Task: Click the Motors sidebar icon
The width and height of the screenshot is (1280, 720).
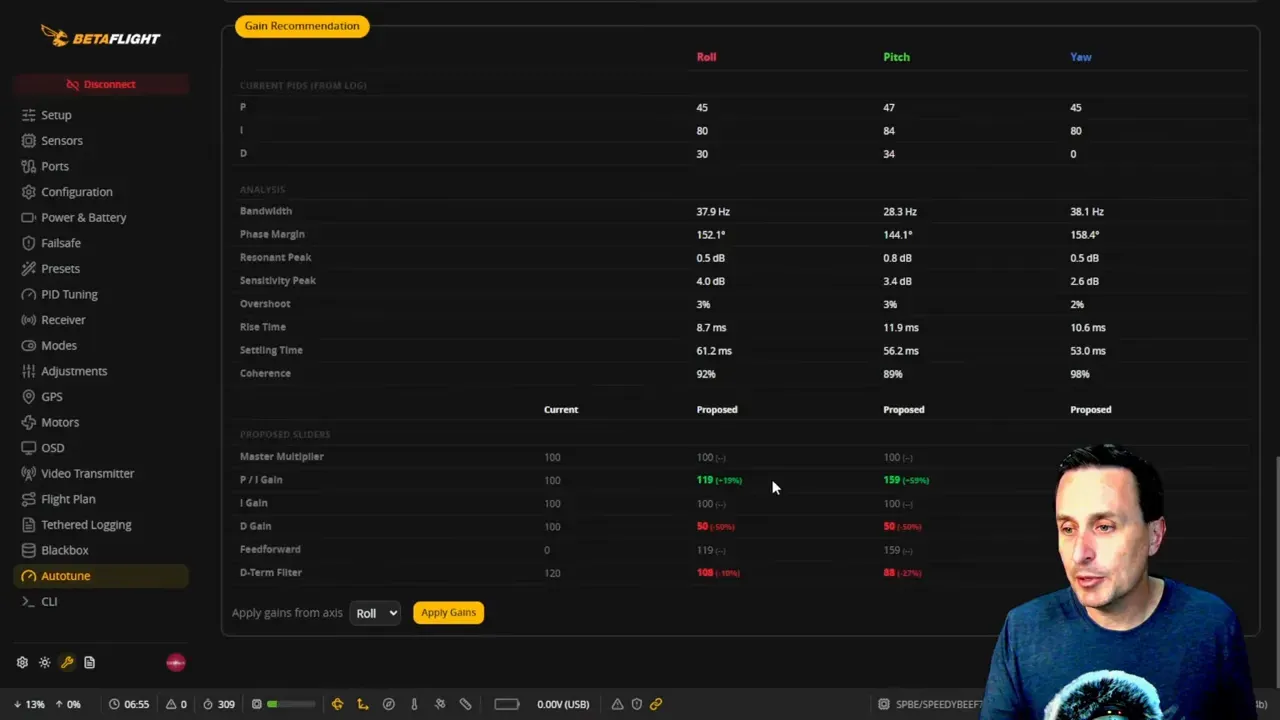Action: 29,422
